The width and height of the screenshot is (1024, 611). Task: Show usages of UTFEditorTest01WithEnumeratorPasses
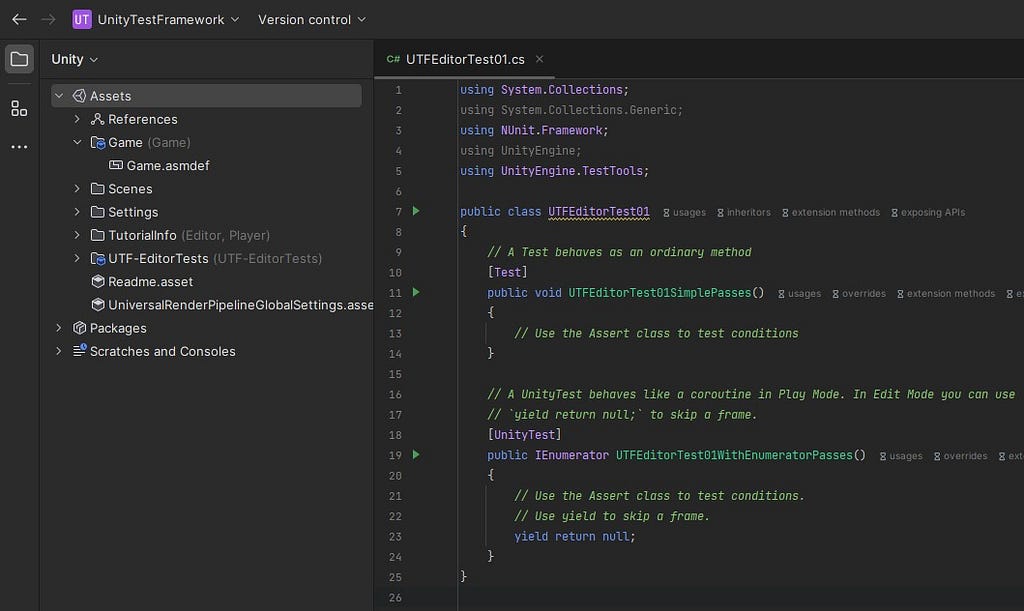[x=901, y=456]
